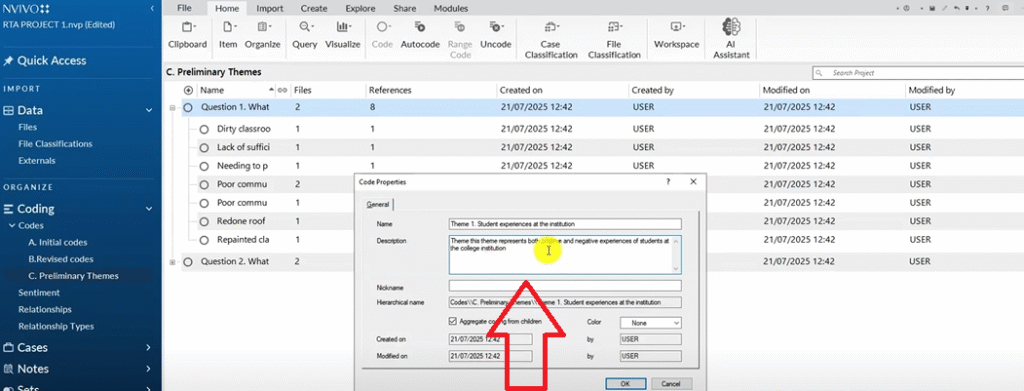The image size is (1024, 391).
Task: Open File Classifications in sidebar
Action: tap(56, 144)
